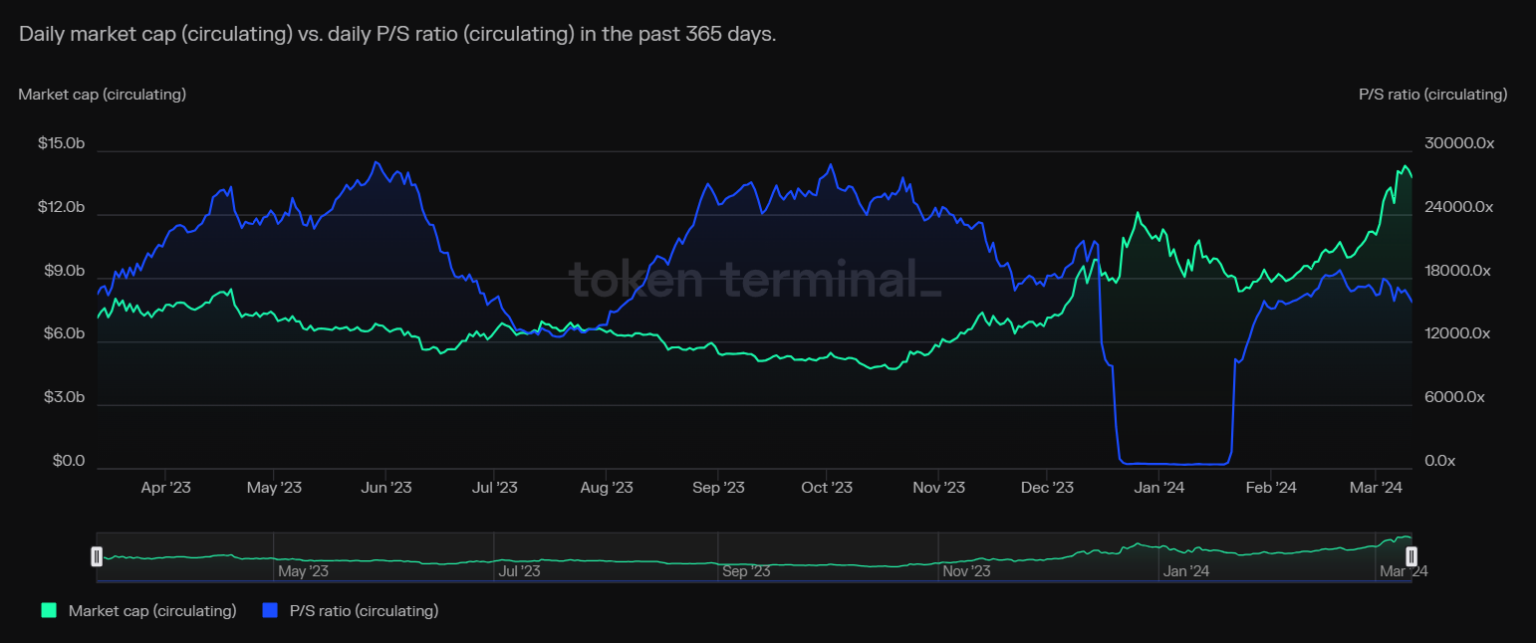Click the chart title about daily market cap
1536x643 pixels.
pos(397,34)
